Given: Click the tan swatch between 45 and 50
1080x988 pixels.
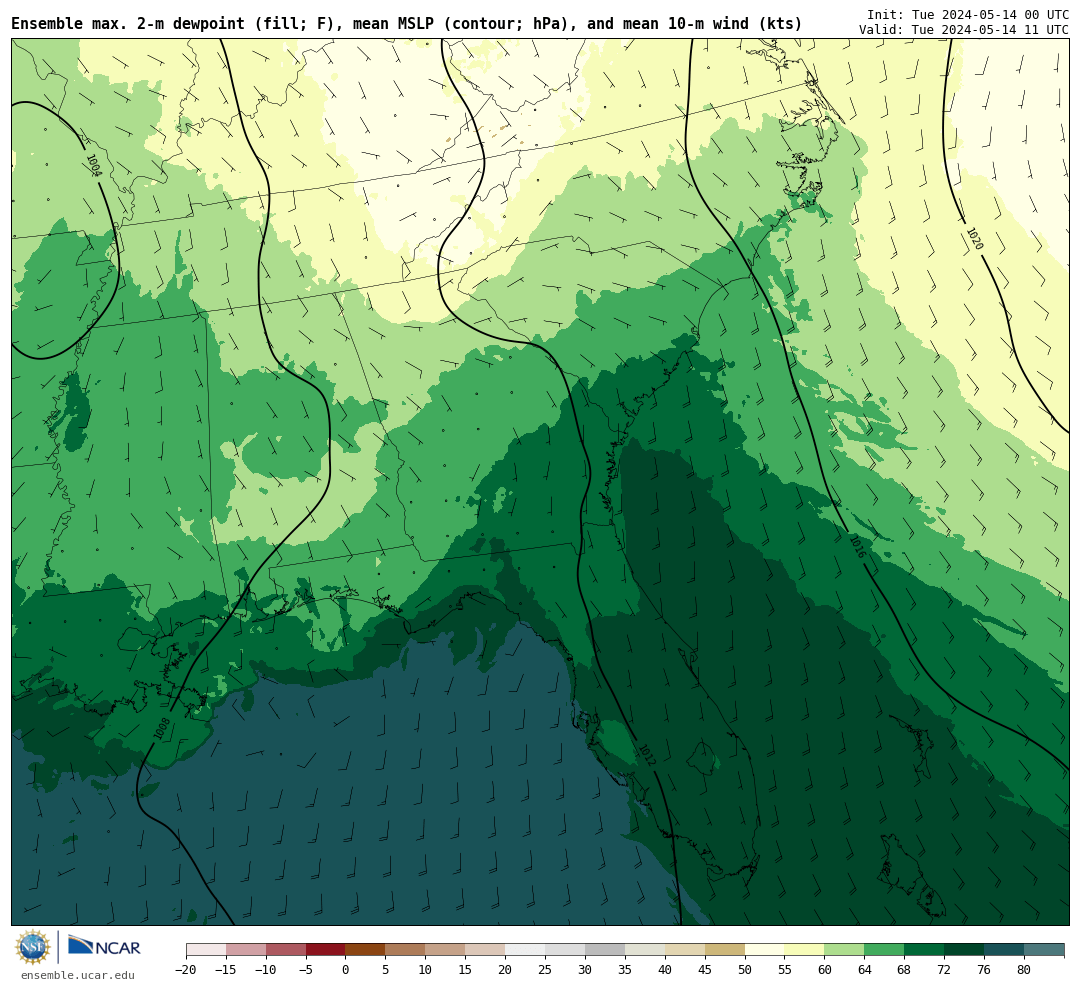Looking at the screenshot, I should pos(725,950).
